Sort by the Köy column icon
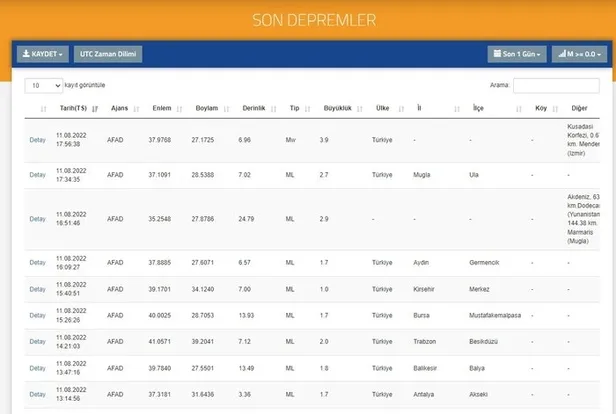The height and width of the screenshot is (414, 616). click(x=555, y=109)
